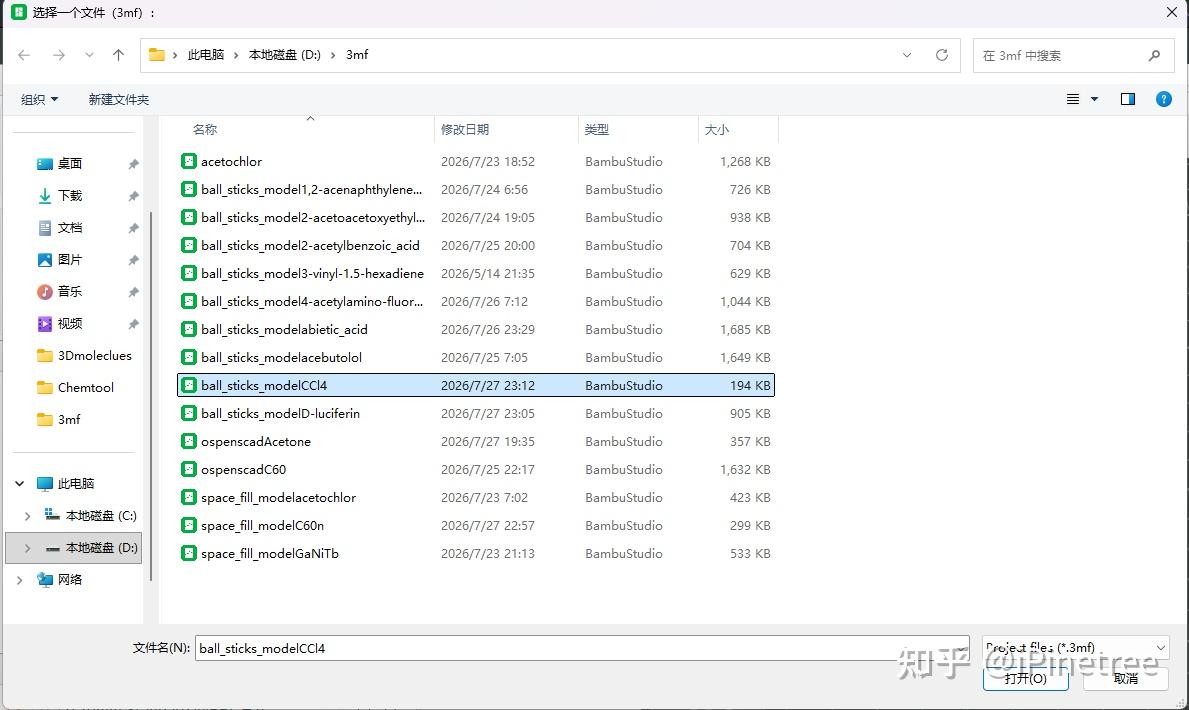Select space_fill_modelGaNiTb file icon
Image resolution: width=1189 pixels, height=710 pixels.
click(x=189, y=554)
